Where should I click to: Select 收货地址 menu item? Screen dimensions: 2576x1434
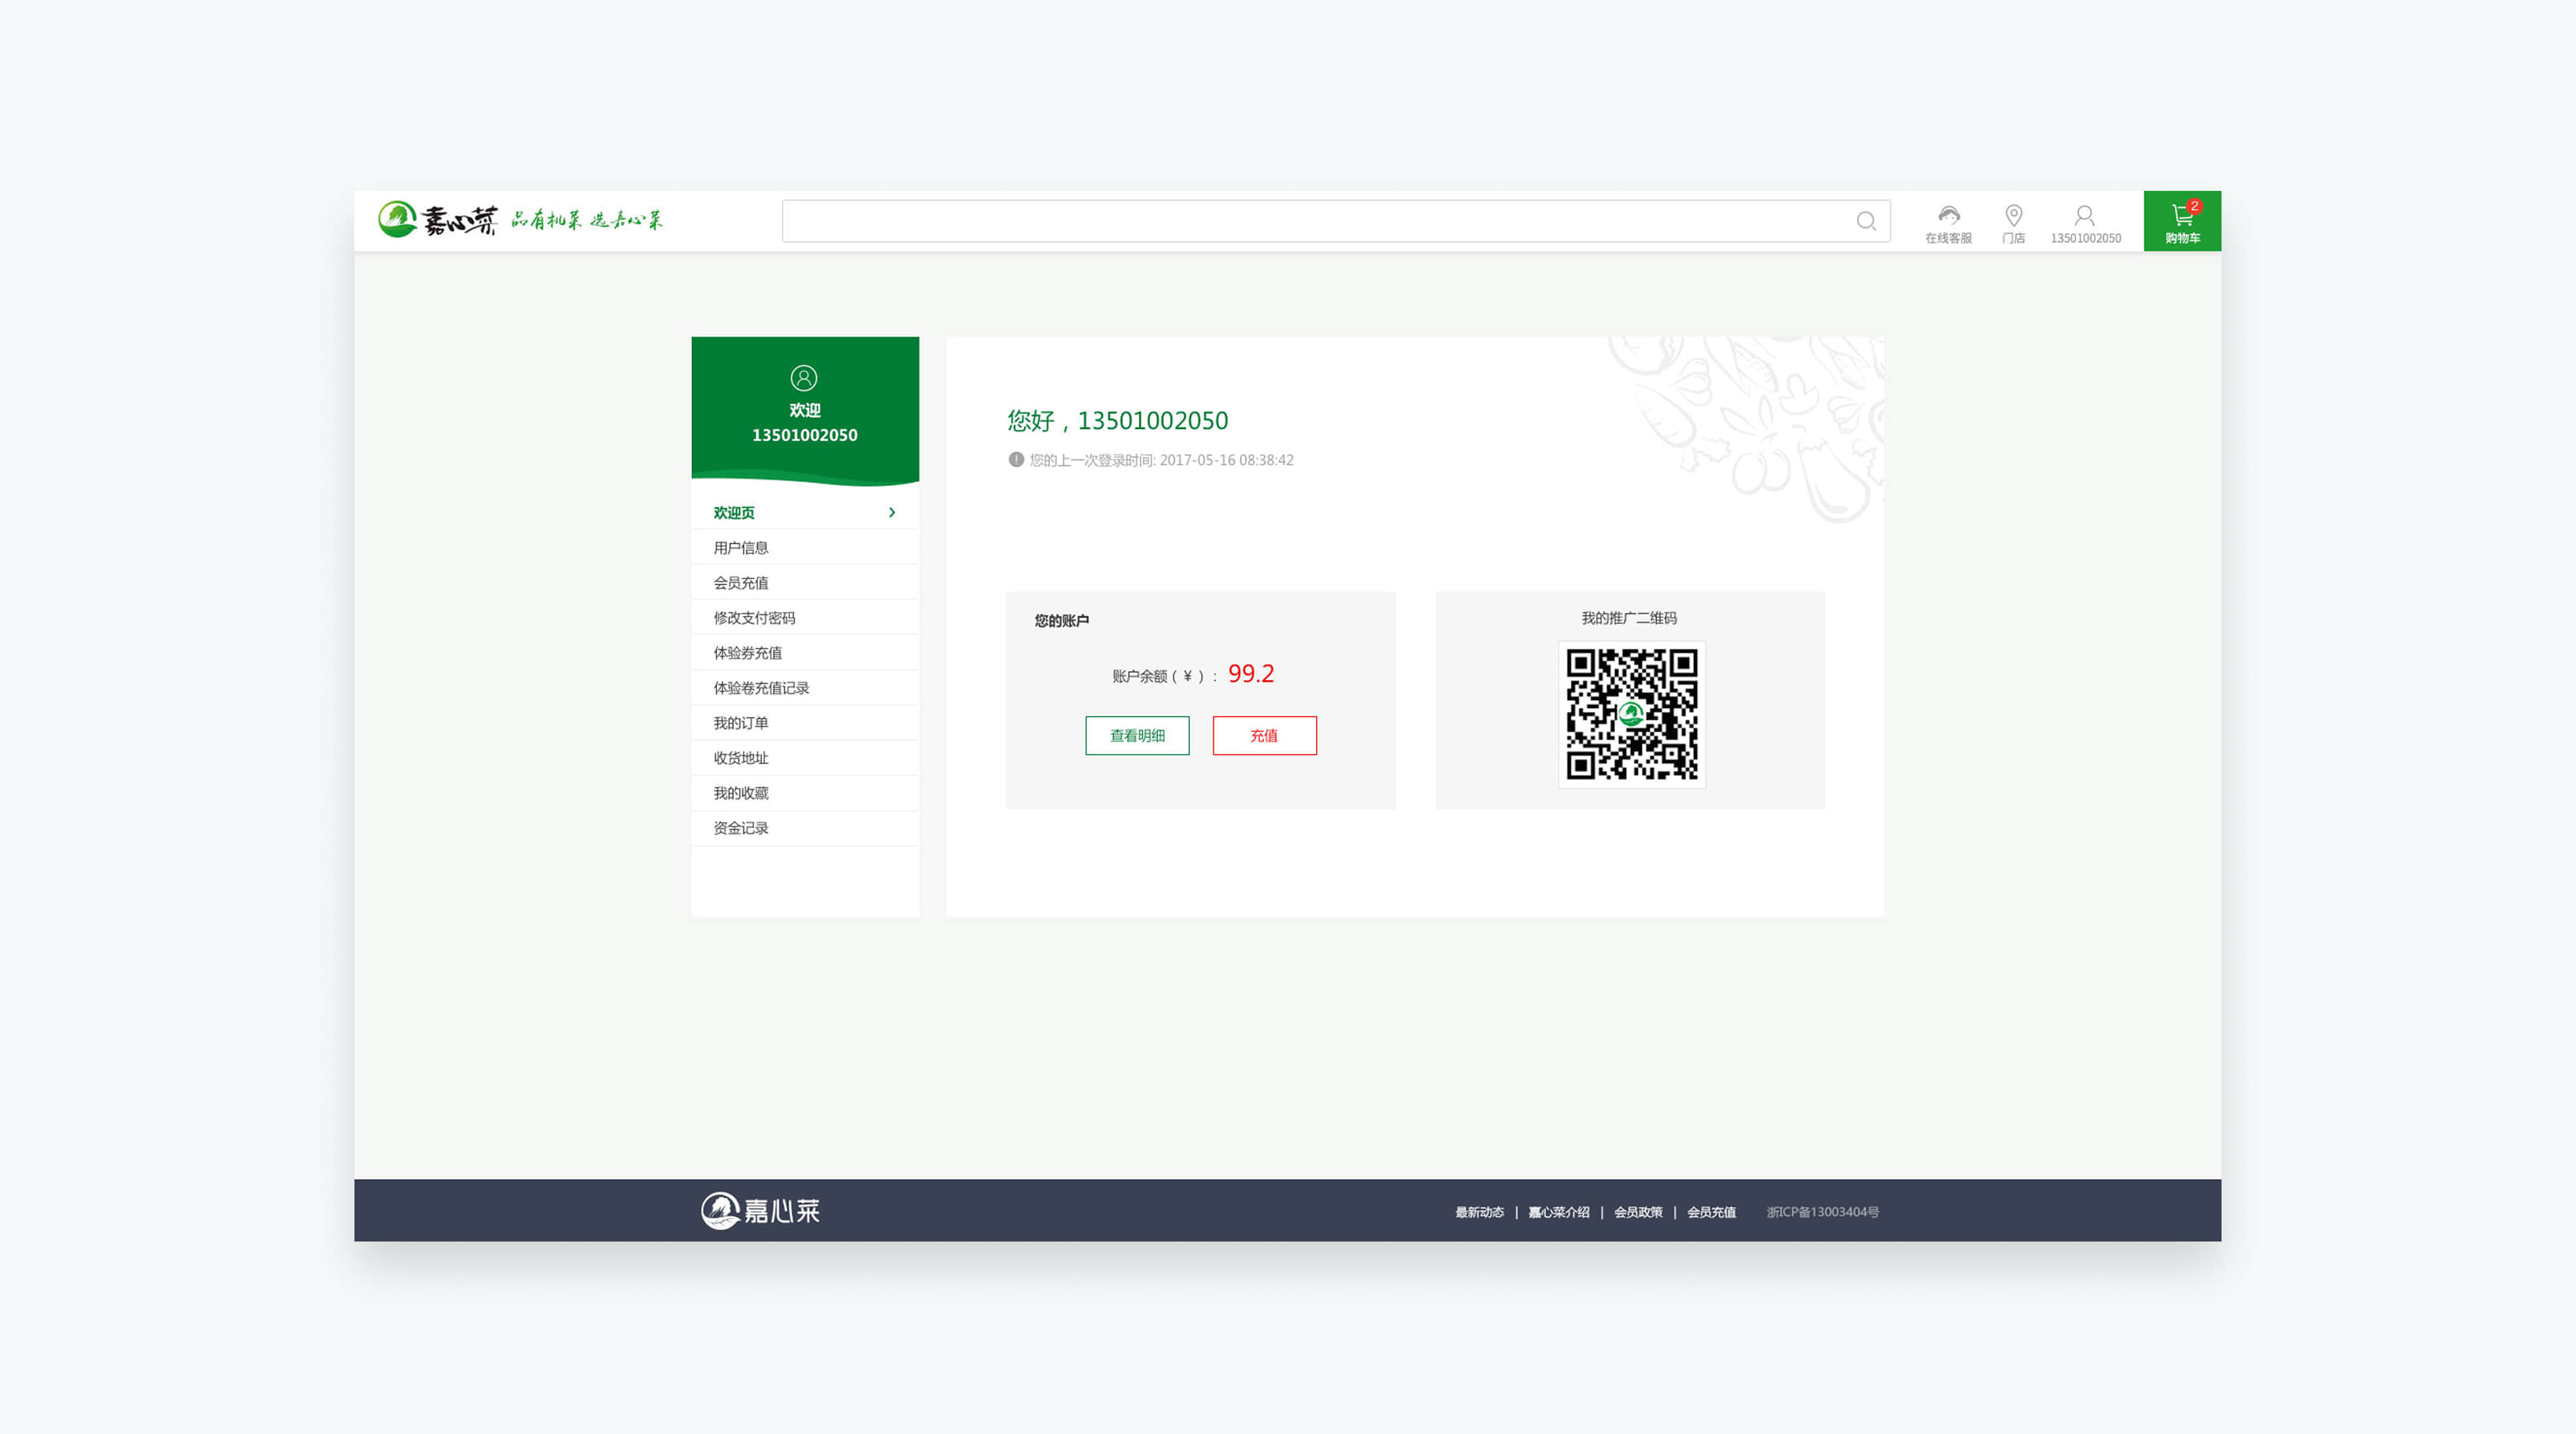coord(741,758)
